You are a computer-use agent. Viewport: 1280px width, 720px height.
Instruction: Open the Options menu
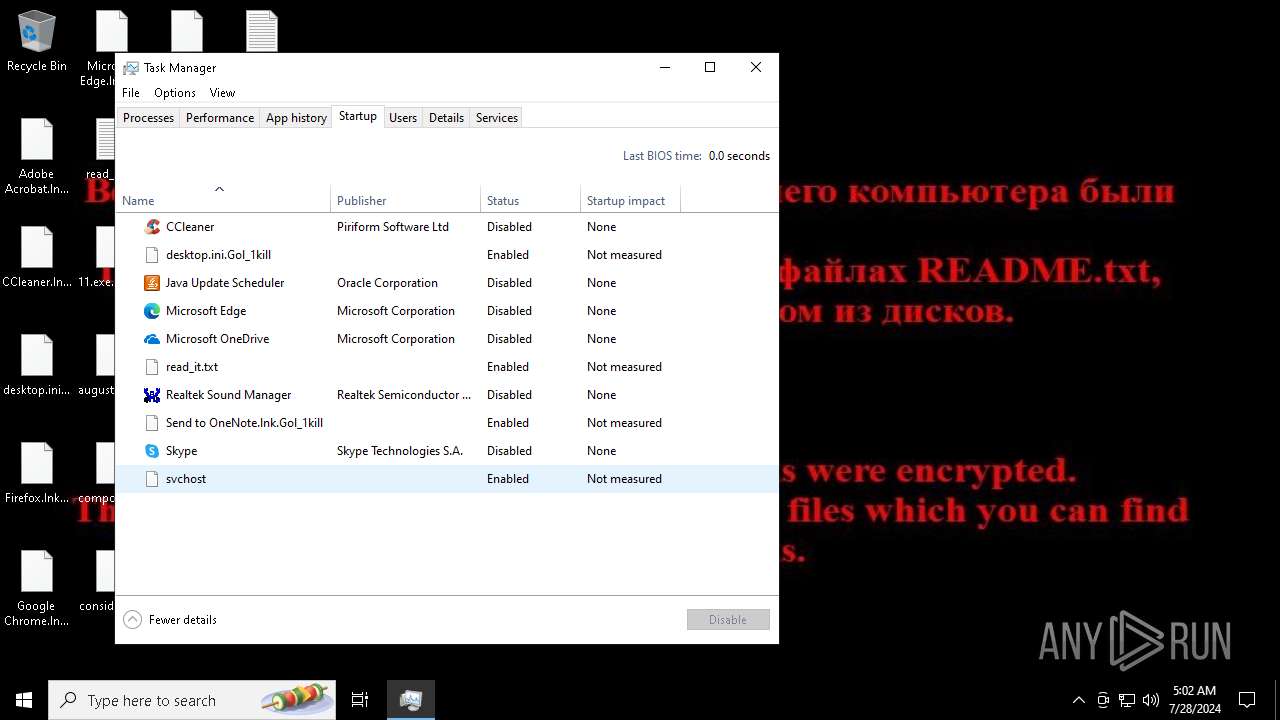coord(175,93)
